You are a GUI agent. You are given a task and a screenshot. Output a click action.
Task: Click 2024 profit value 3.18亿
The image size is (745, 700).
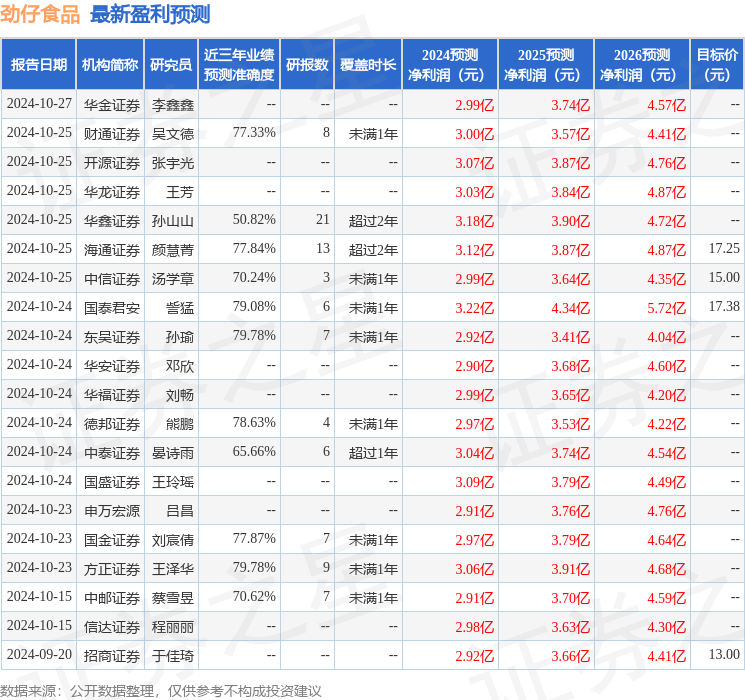(x=475, y=221)
